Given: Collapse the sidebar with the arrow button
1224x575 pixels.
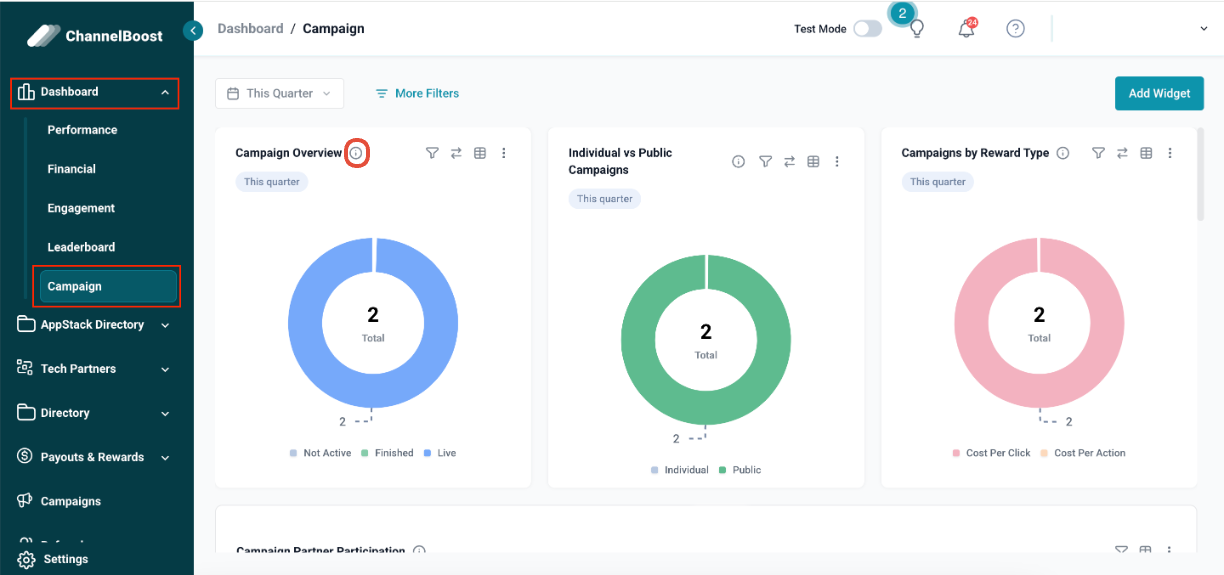Looking at the screenshot, I should pyautogui.click(x=193, y=30).
